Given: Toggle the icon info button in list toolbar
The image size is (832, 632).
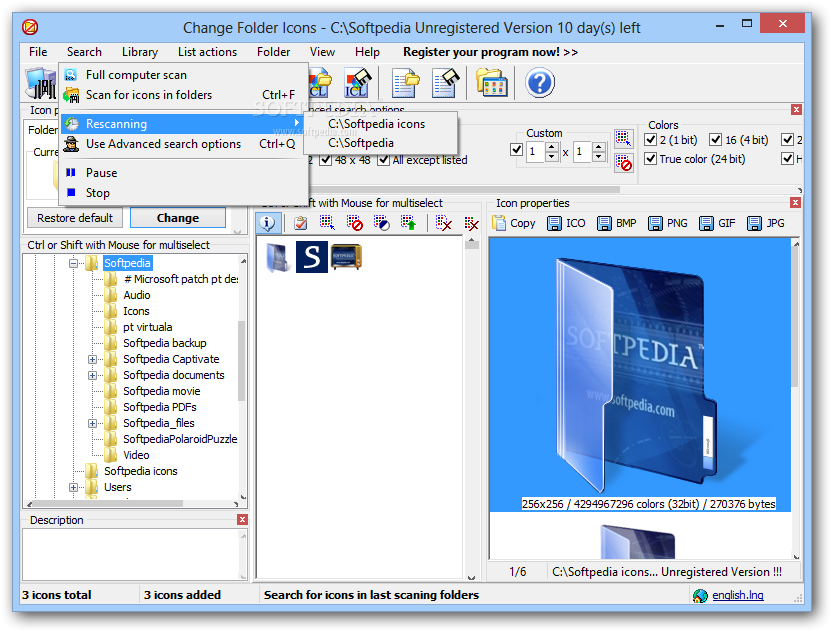Looking at the screenshot, I should coord(267,223).
